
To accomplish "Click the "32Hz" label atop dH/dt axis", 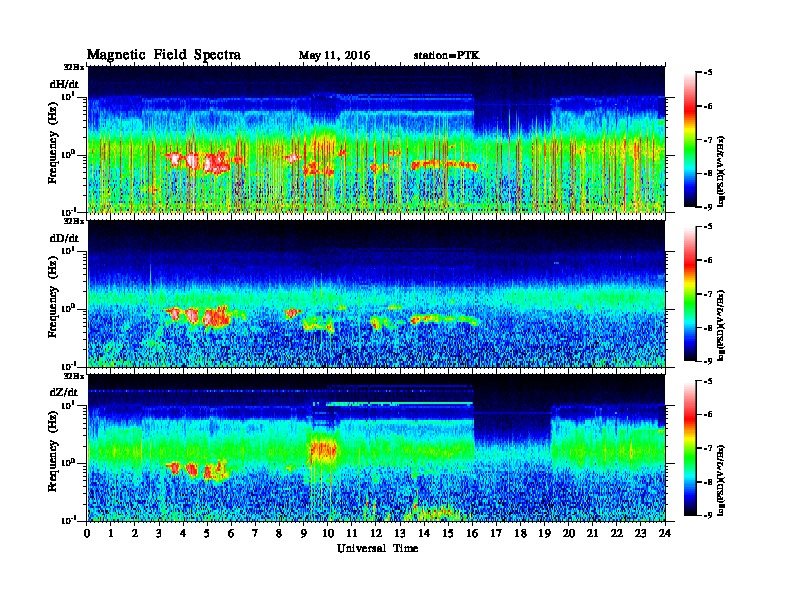I will pyautogui.click(x=74, y=67).
